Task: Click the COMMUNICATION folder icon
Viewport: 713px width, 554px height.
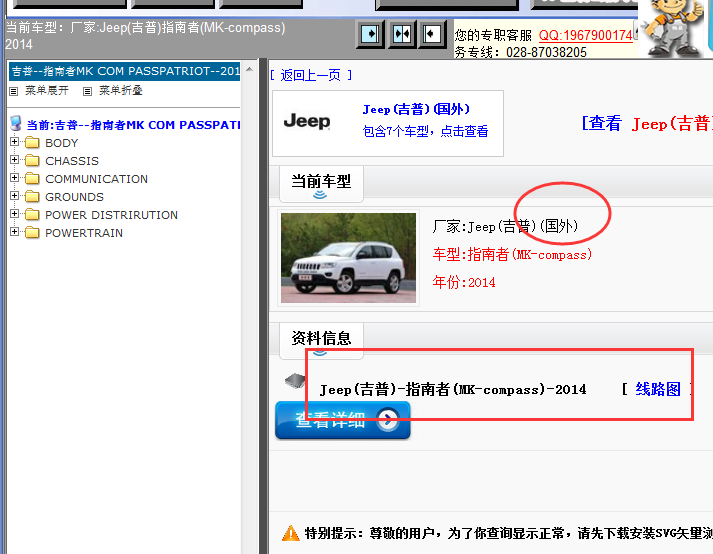Action: (x=32, y=179)
